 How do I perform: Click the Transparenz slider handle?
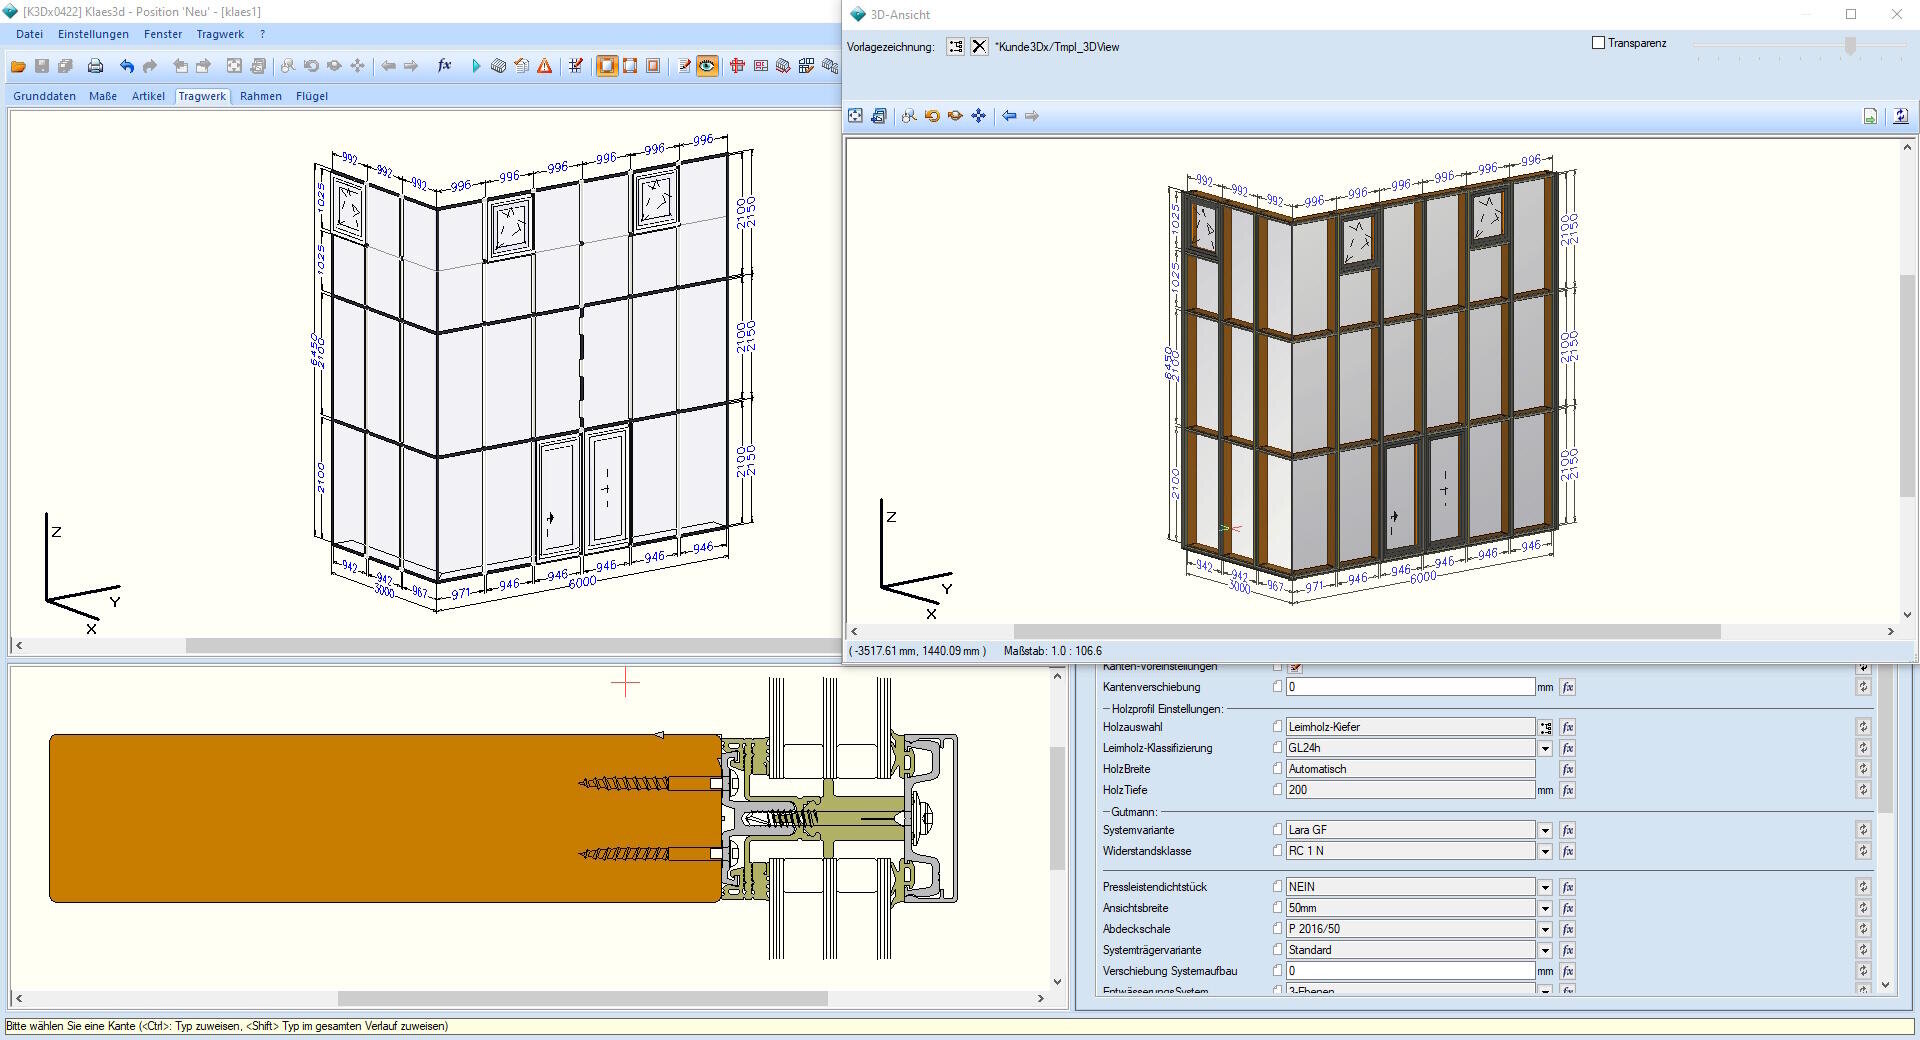click(x=1850, y=46)
